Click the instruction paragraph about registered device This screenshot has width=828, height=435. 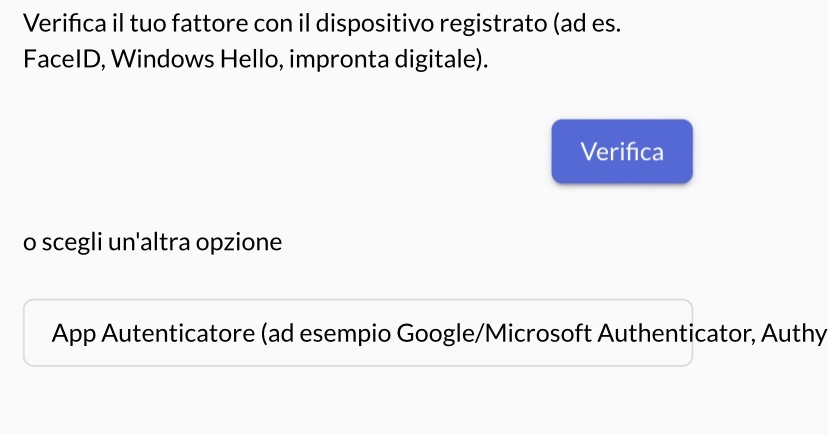[x=320, y=40]
